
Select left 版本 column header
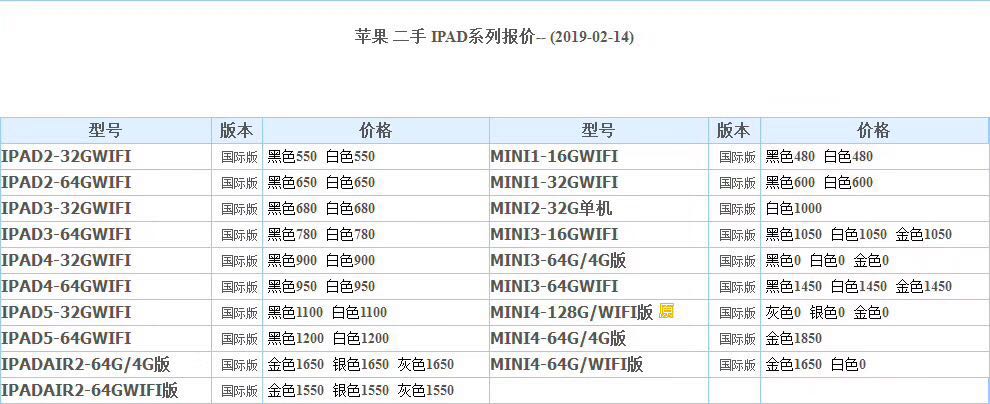[237, 131]
